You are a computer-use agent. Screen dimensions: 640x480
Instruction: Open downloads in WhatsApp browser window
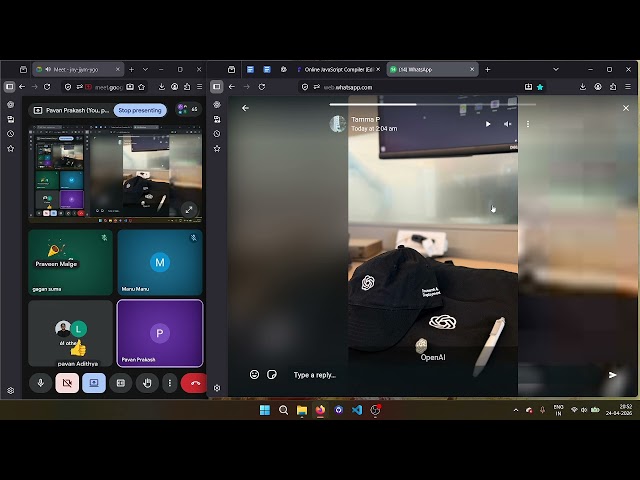click(583, 87)
